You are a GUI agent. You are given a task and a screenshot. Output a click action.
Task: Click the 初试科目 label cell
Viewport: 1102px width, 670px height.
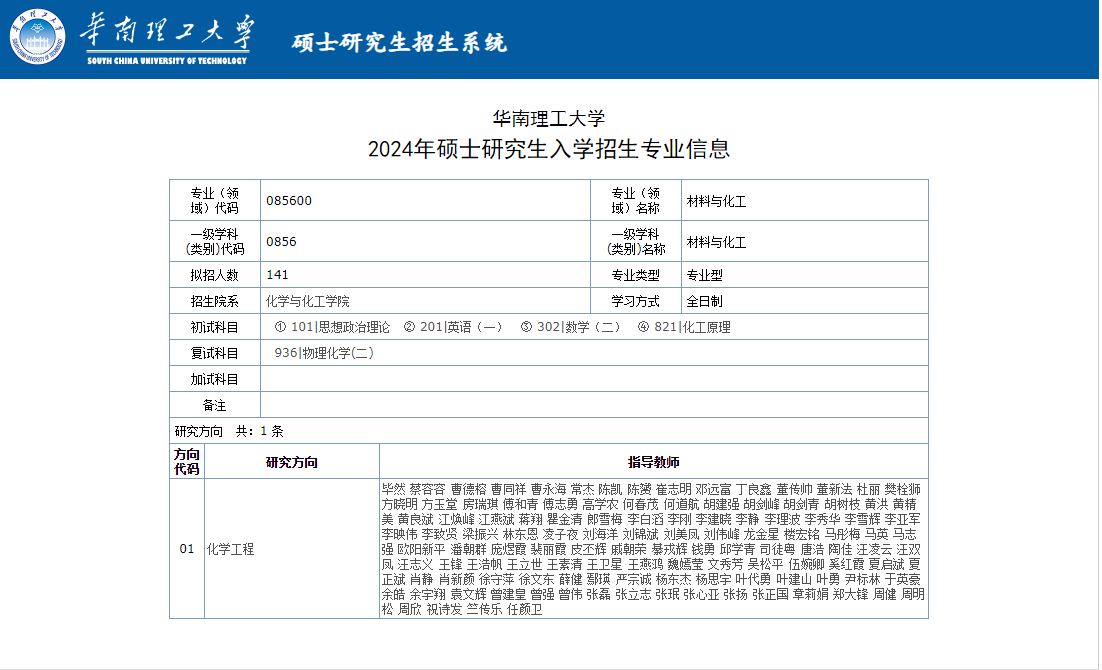[x=214, y=327]
